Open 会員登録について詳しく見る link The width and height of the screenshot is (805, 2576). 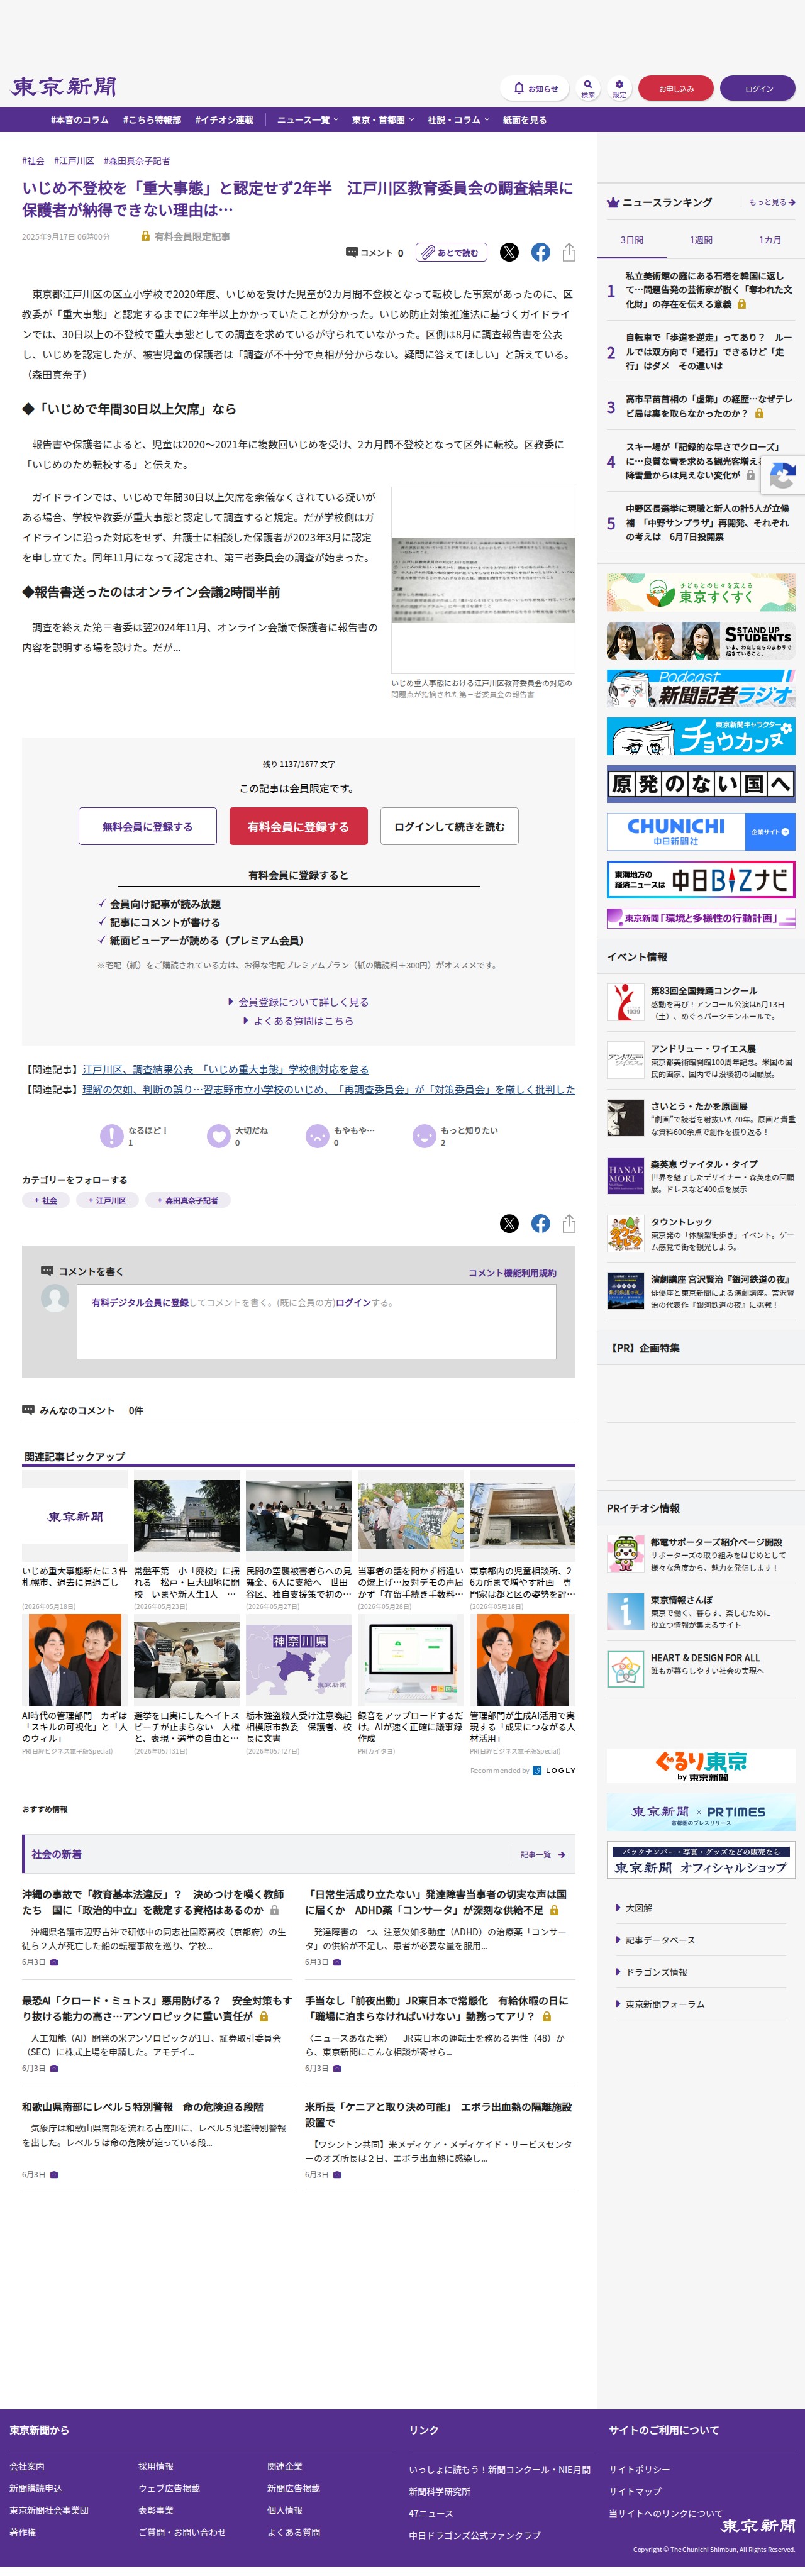pos(299,1001)
